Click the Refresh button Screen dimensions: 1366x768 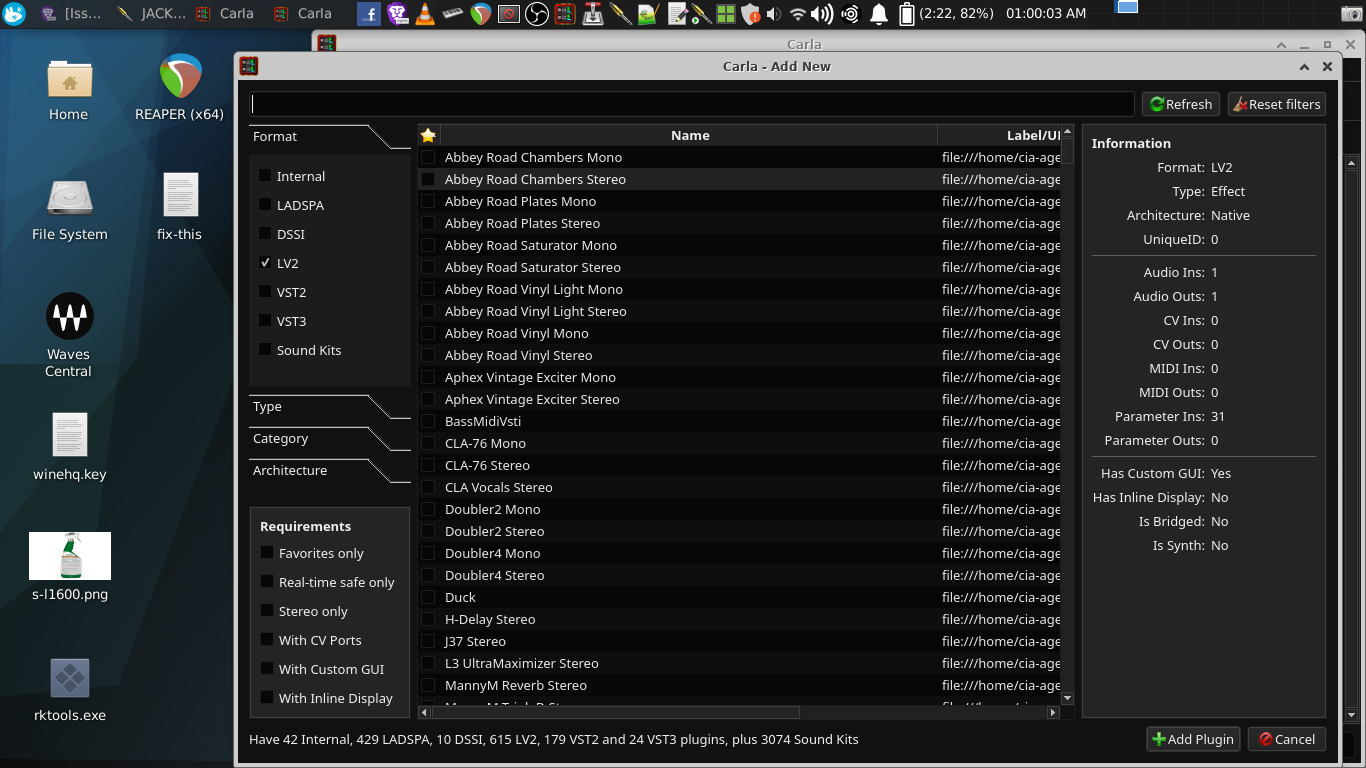point(1181,104)
